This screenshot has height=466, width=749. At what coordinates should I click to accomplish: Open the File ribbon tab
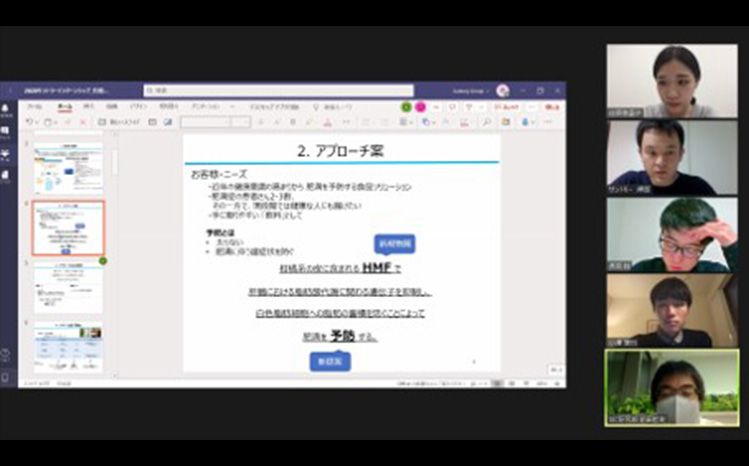(x=35, y=106)
